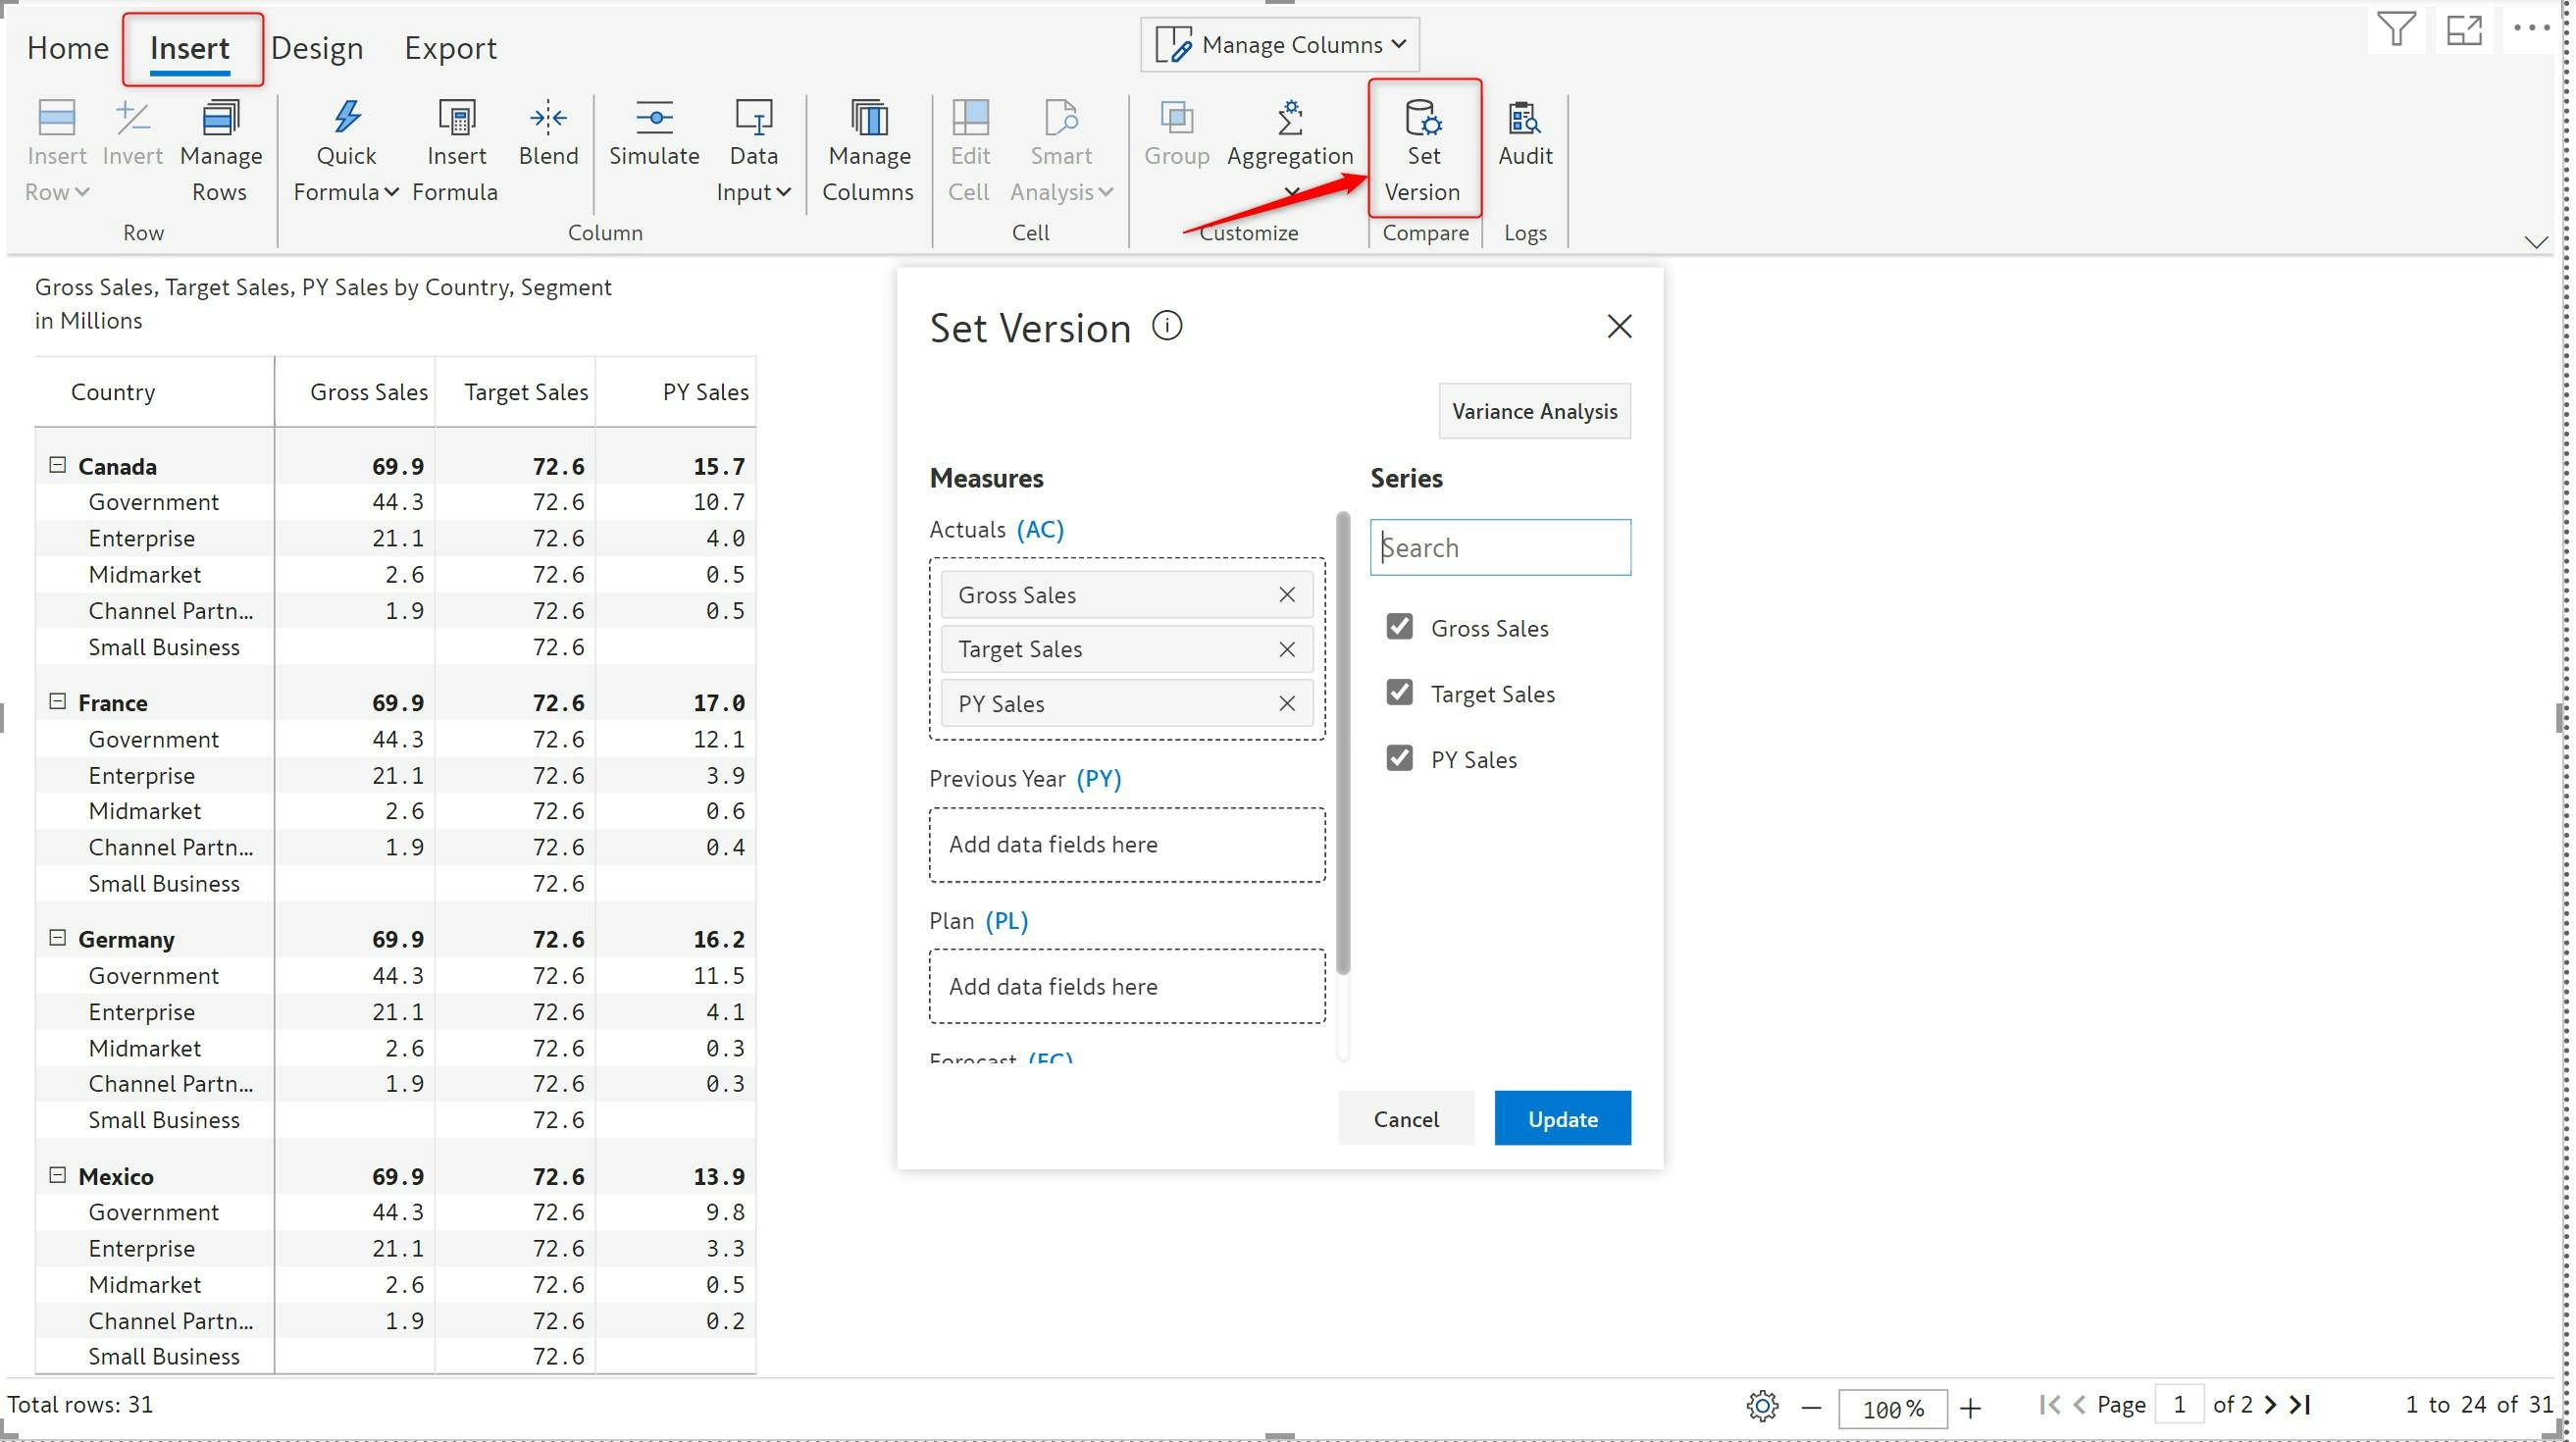Open the Manage Columns dropdown at top
Viewport: 2576px width, 1442px height.
tap(1280, 44)
